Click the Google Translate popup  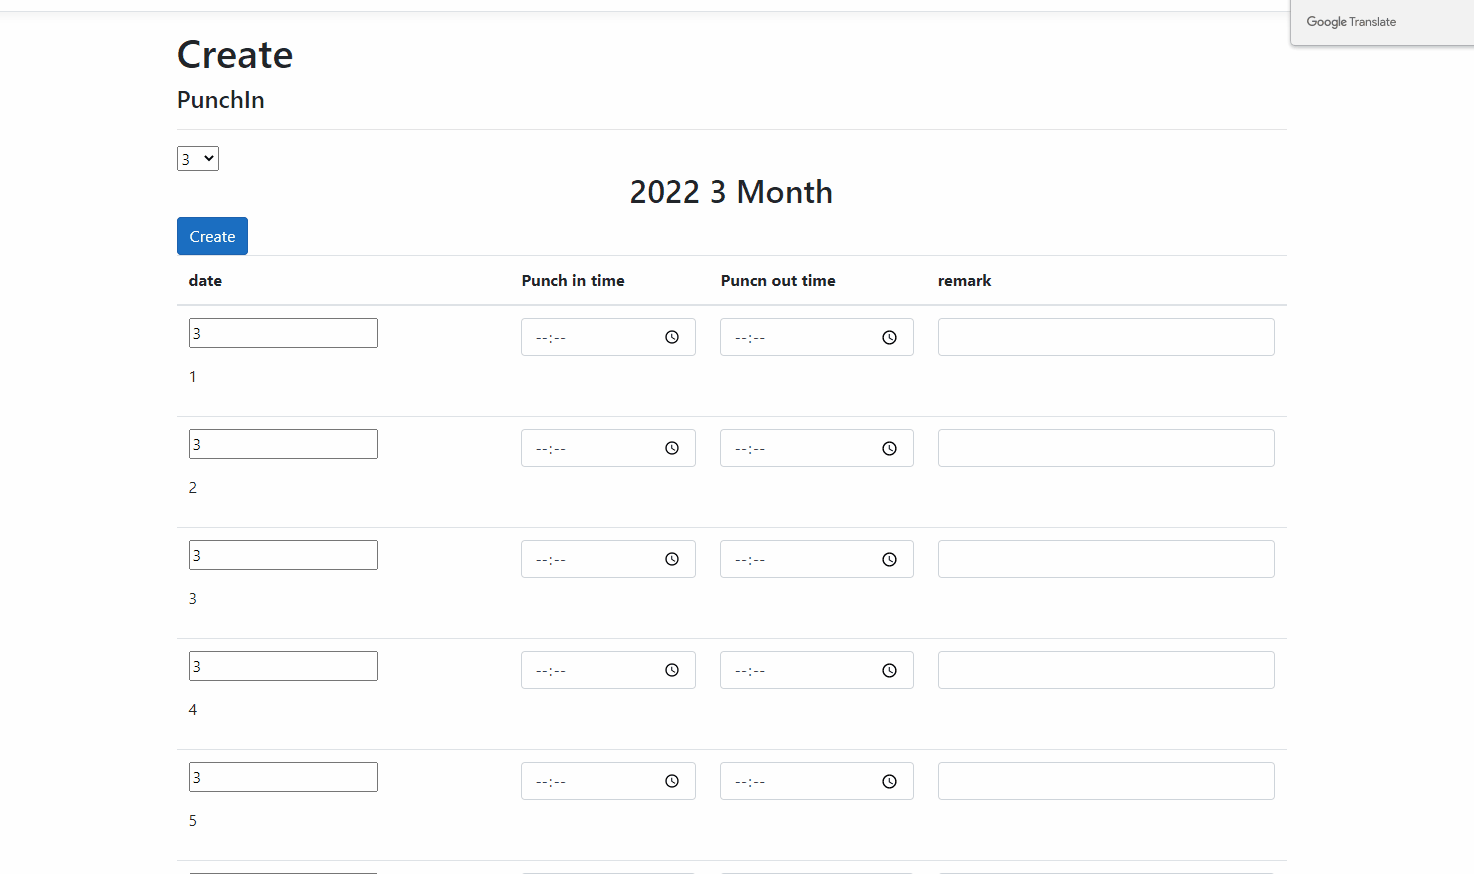[1380, 22]
